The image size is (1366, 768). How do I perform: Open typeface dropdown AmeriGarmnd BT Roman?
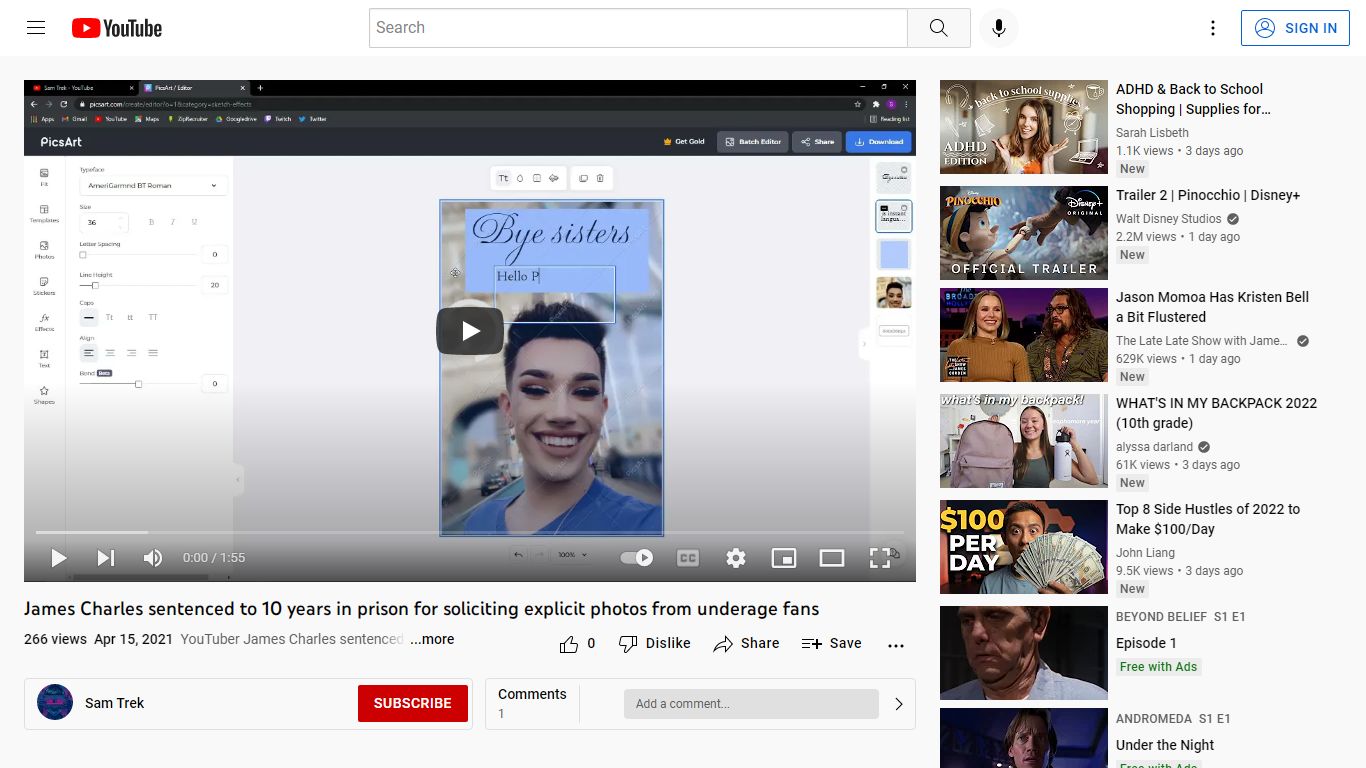[153, 186]
